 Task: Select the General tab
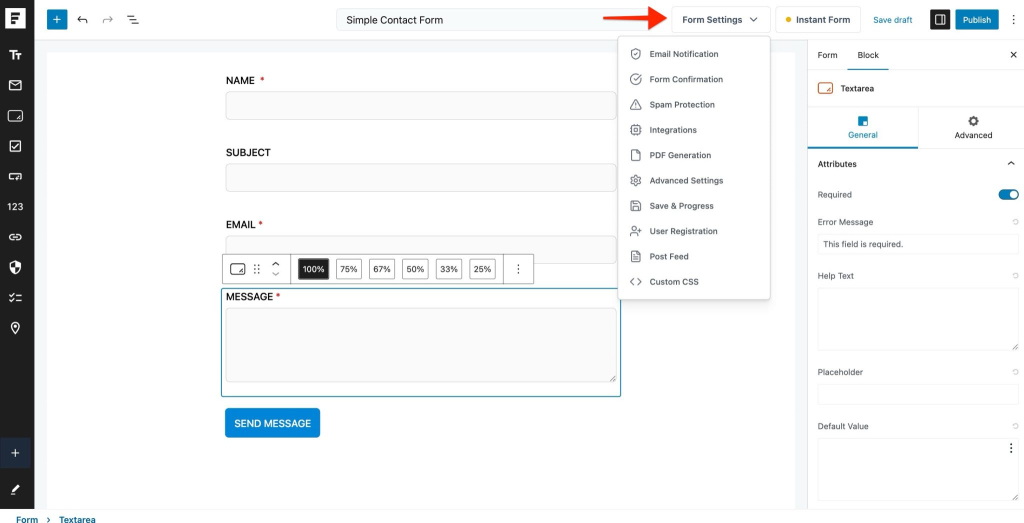pos(863,127)
